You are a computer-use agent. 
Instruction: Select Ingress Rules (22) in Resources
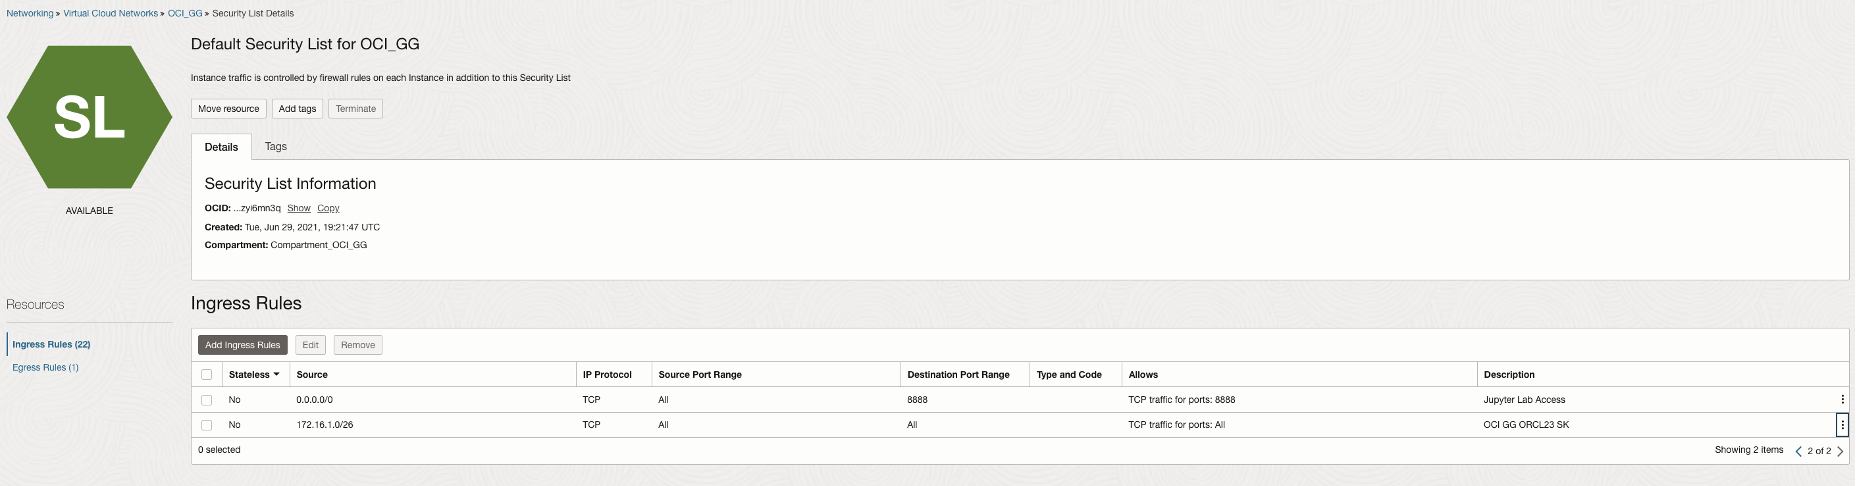pyautogui.click(x=51, y=345)
